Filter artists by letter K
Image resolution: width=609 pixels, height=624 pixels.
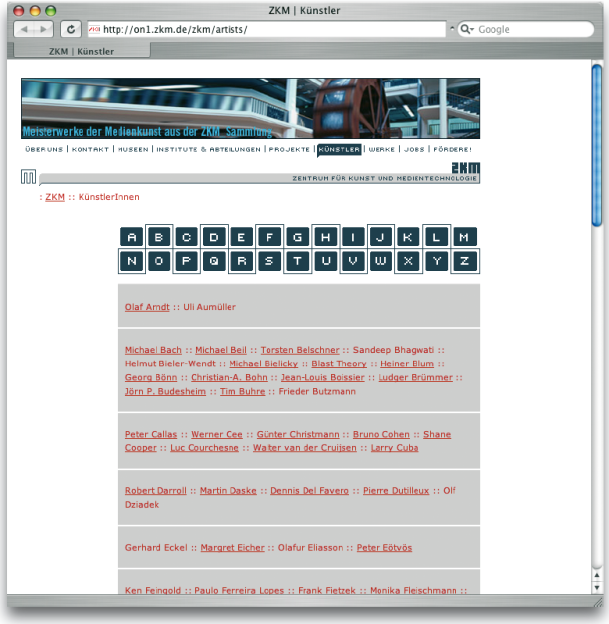point(408,237)
